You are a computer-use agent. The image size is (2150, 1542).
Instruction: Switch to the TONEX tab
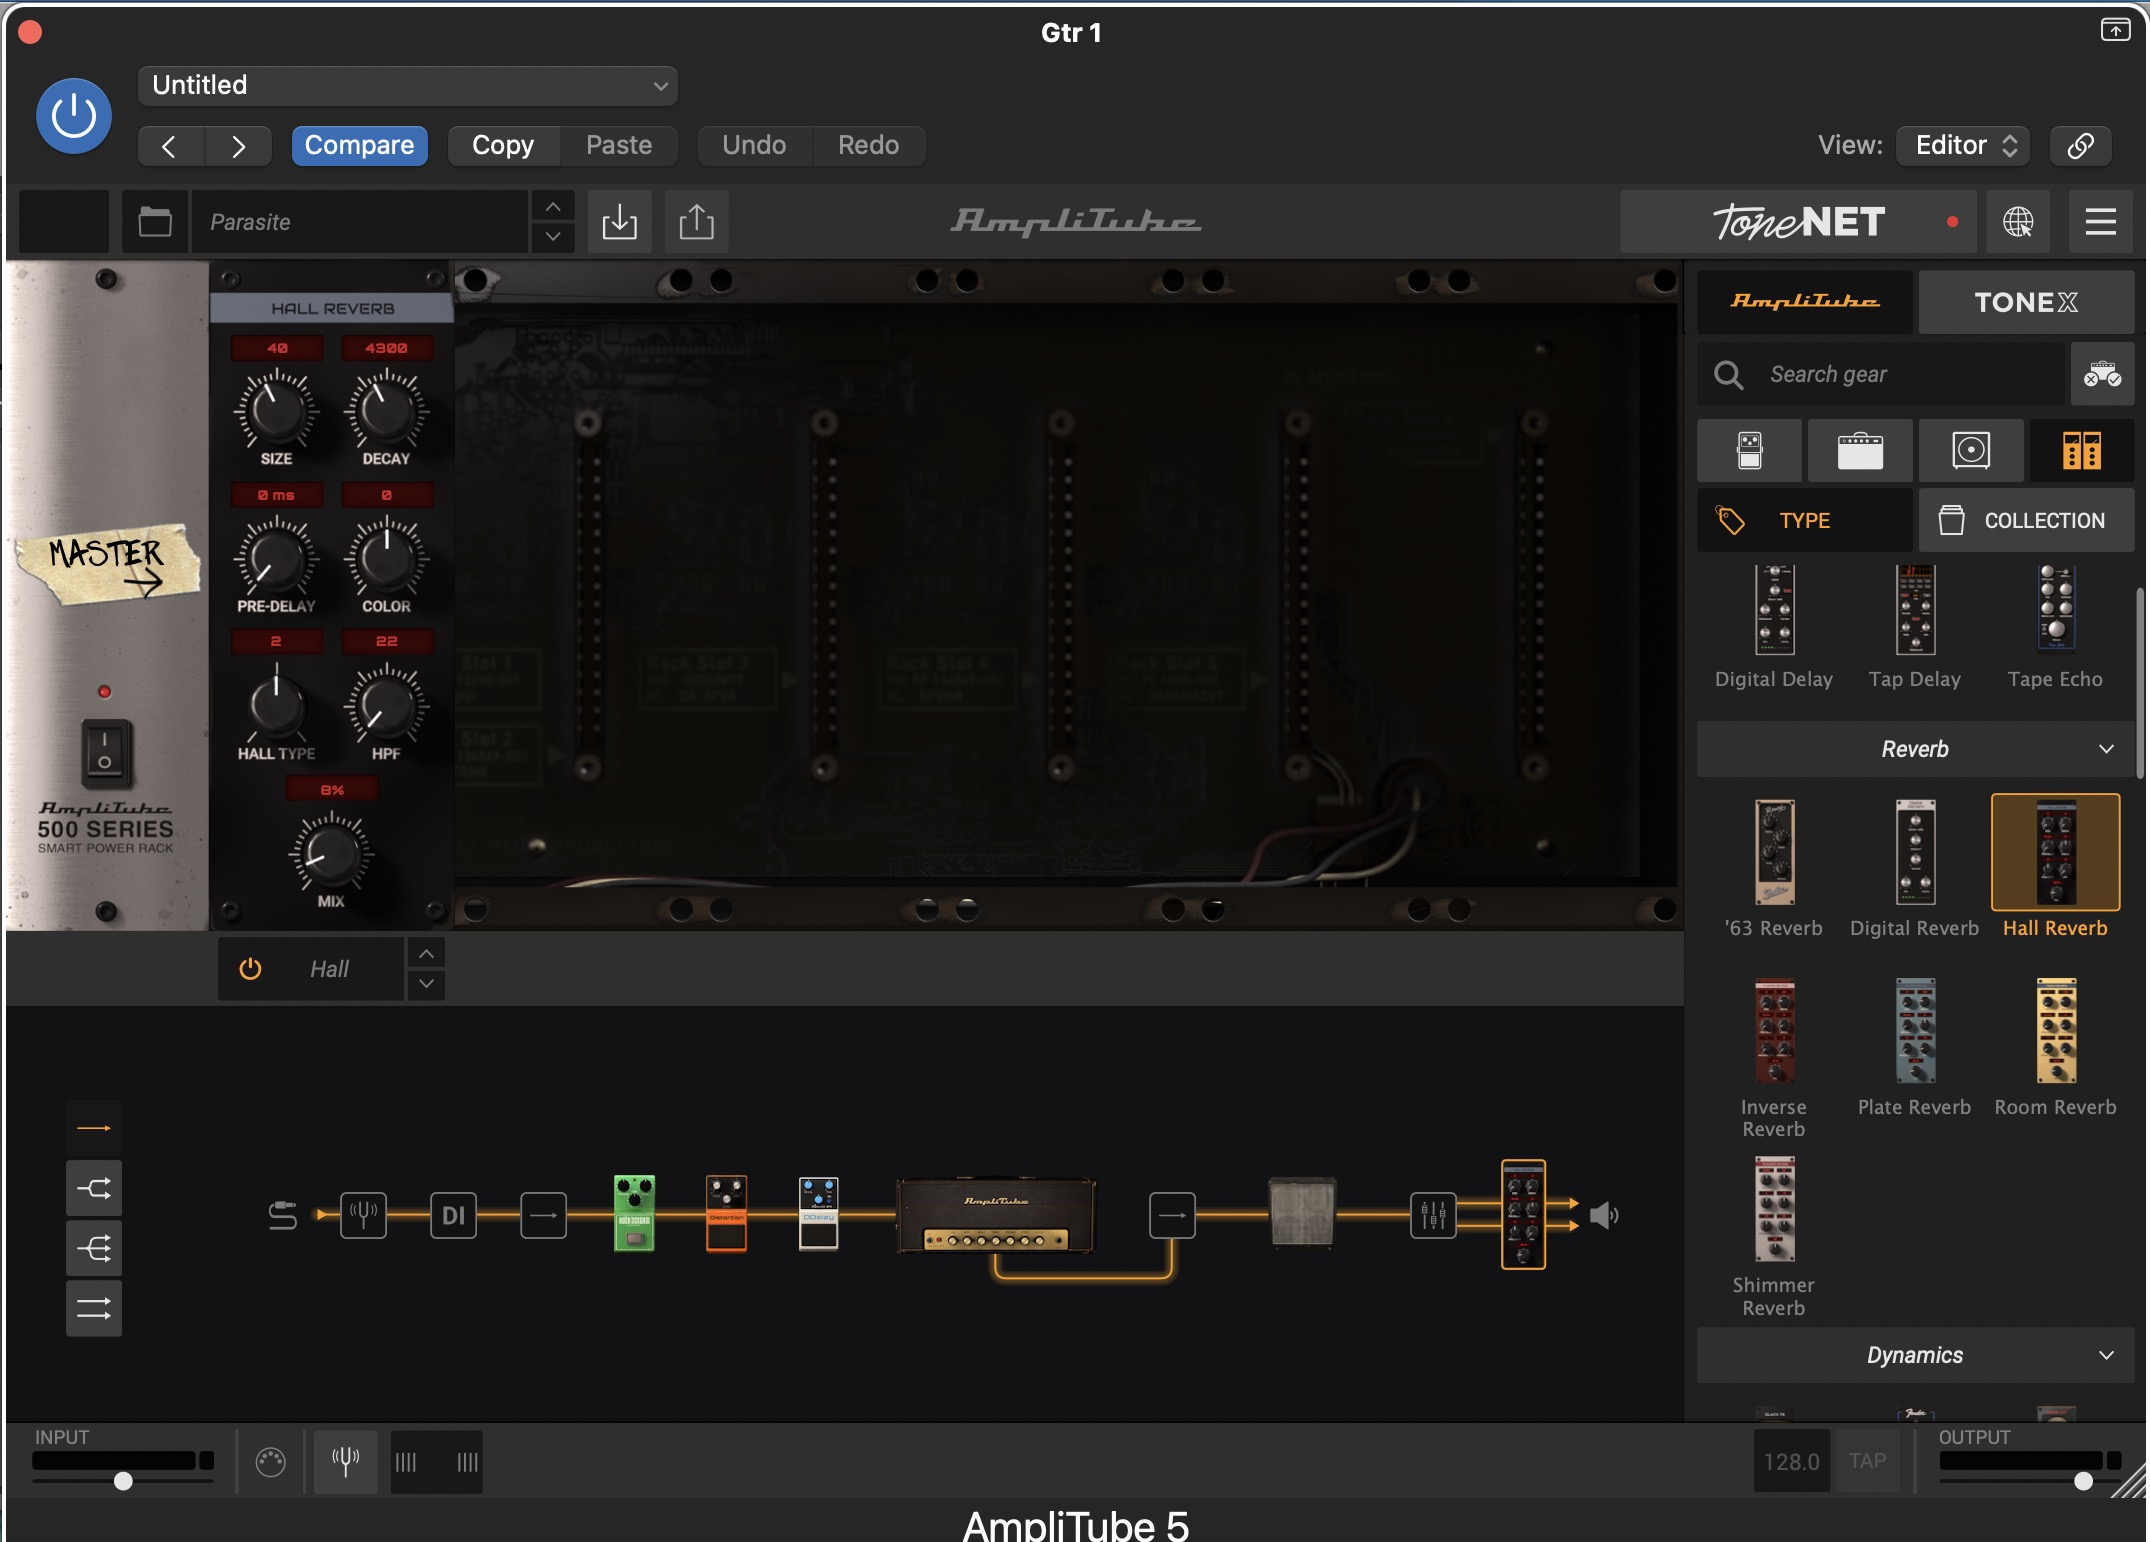2024,302
